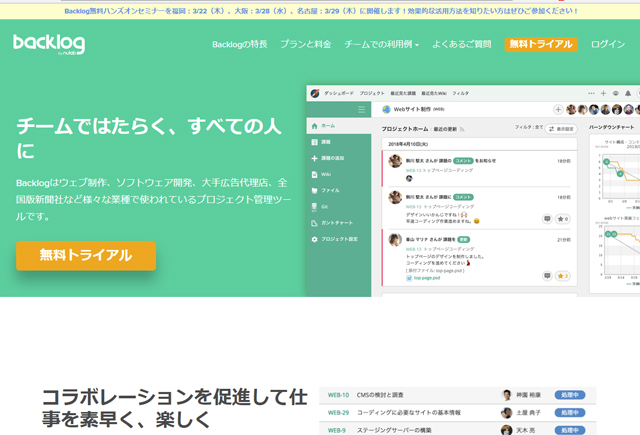Screen dimensions: 640x435
Task: Open the bell notifications icon
Action: tap(628, 93)
